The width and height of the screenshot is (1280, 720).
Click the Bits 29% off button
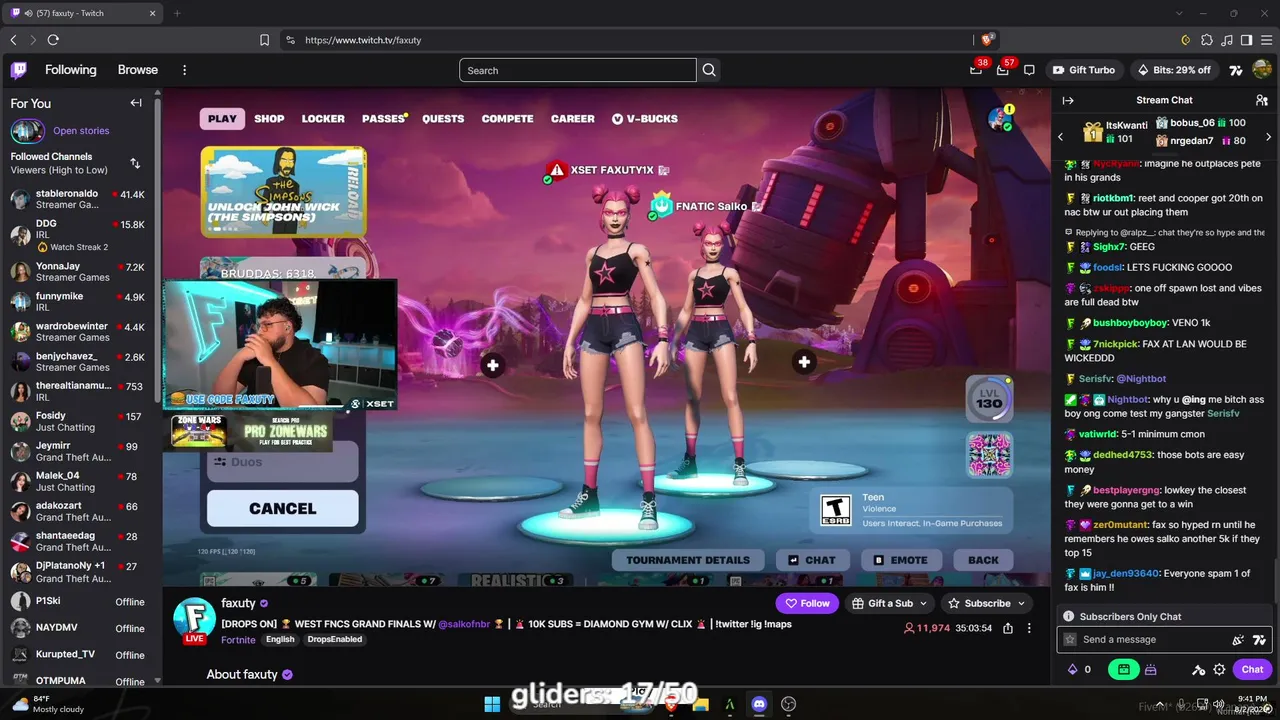(x=1174, y=70)
